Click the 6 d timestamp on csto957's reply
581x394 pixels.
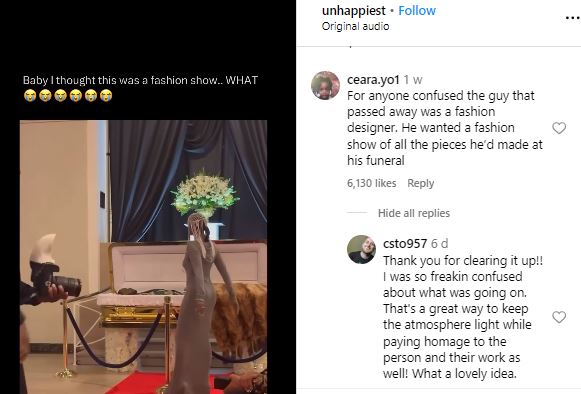click(439, 244)
